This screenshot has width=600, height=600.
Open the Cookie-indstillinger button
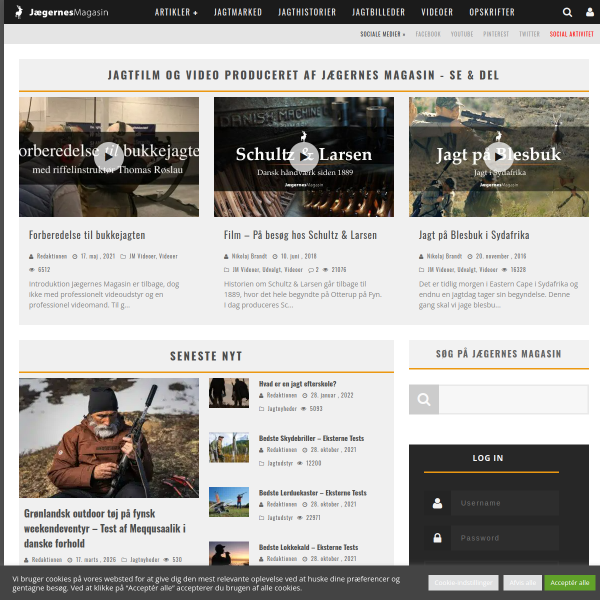point(463,582)
